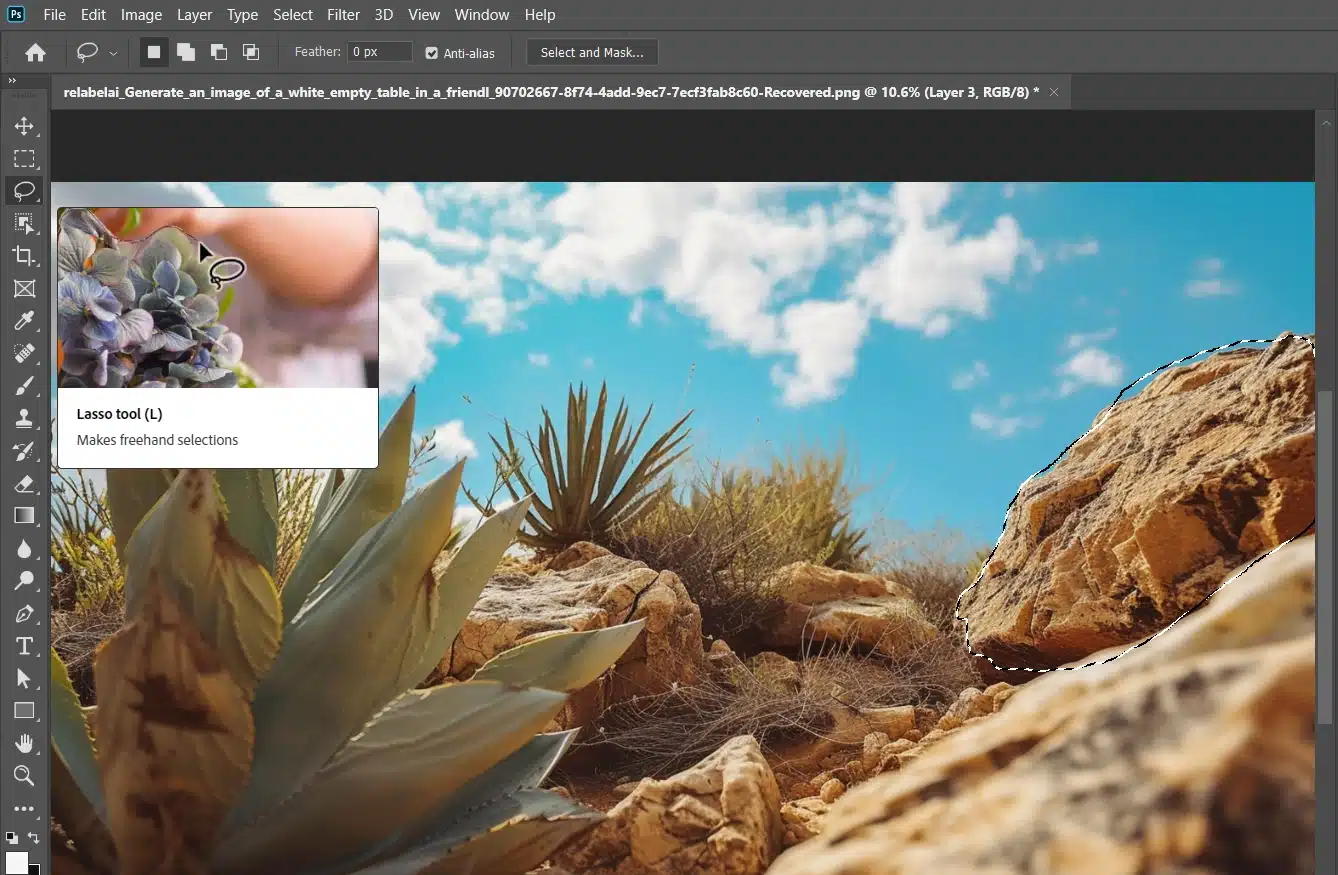Screen dimensions: 1338x875
Task: Open the Edit menu
Action: tap(93, 15)
